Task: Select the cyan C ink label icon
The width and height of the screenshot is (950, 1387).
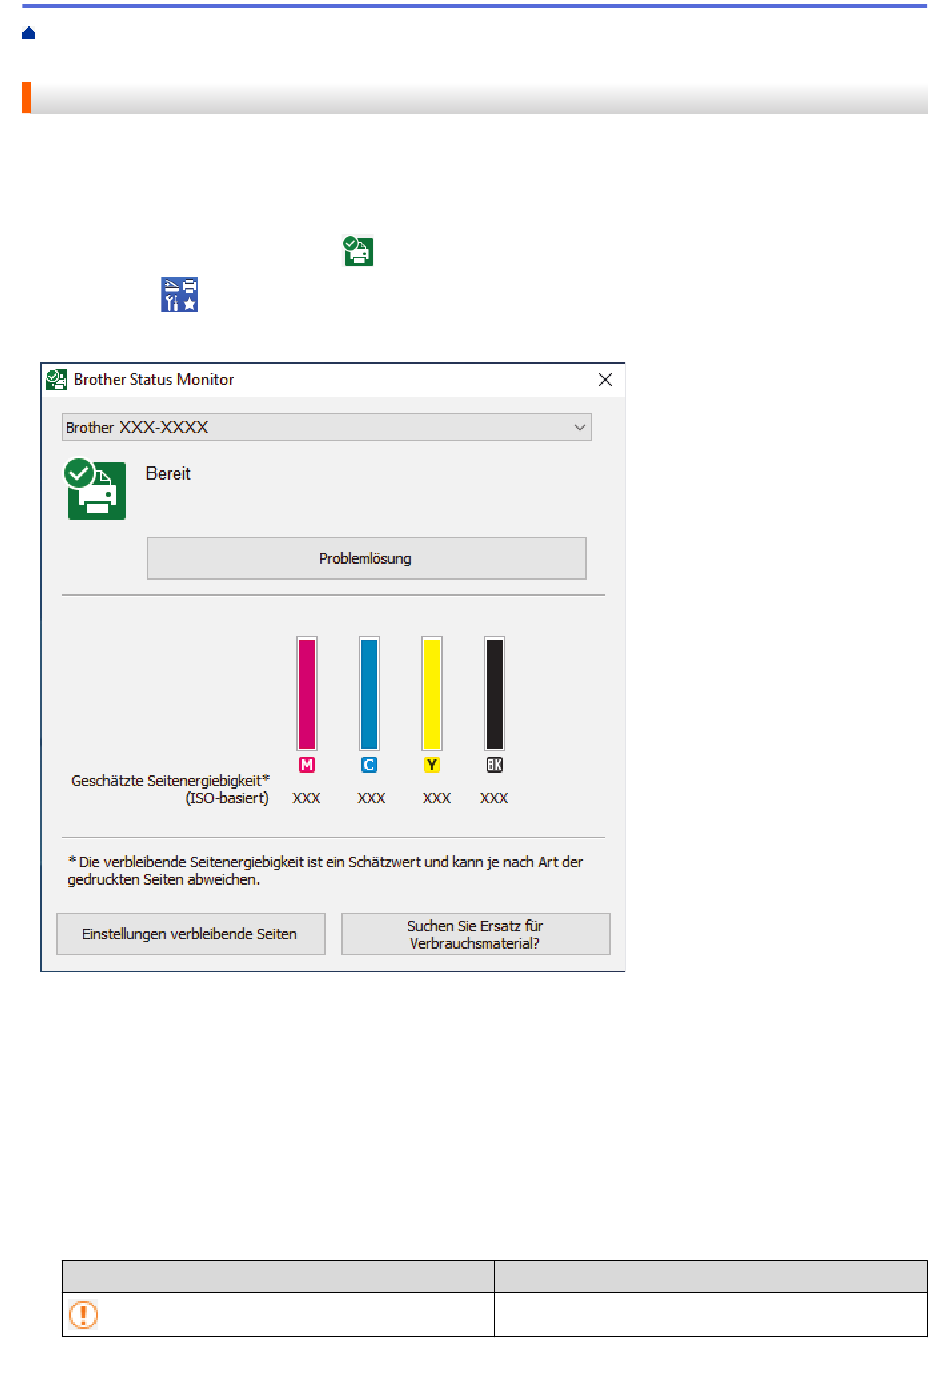Action: [369, 765]
